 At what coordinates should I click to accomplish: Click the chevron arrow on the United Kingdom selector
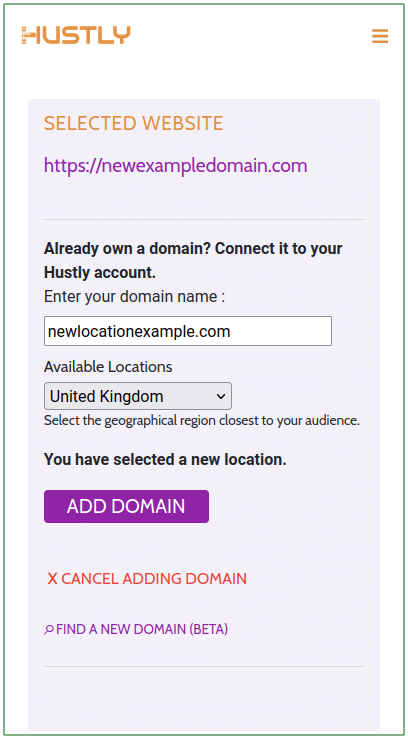[x=221, y=397]
